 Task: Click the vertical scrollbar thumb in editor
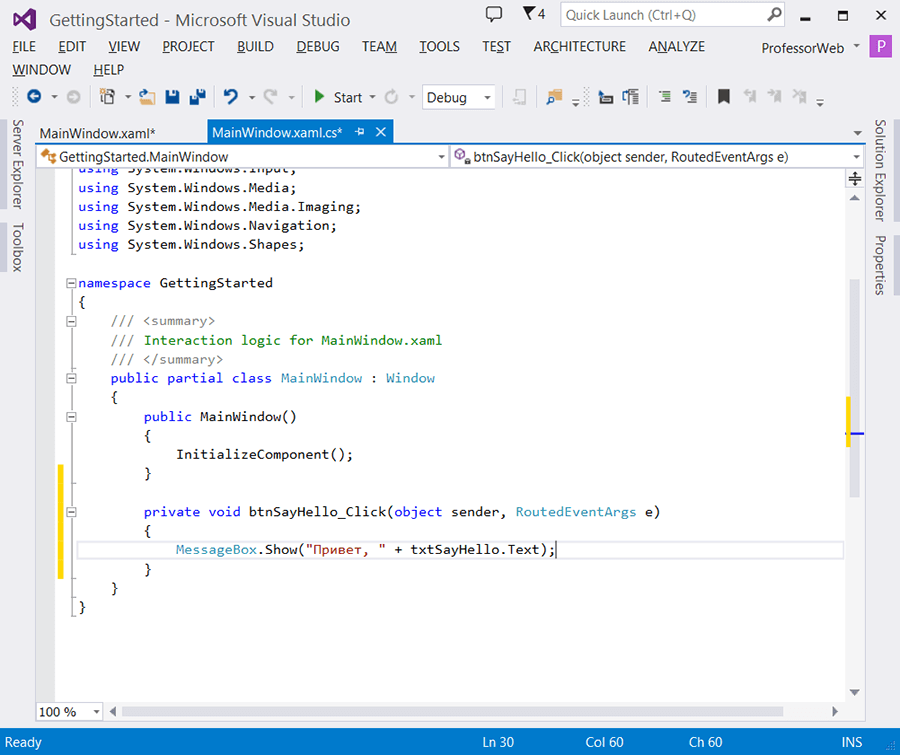pos(855,388)
